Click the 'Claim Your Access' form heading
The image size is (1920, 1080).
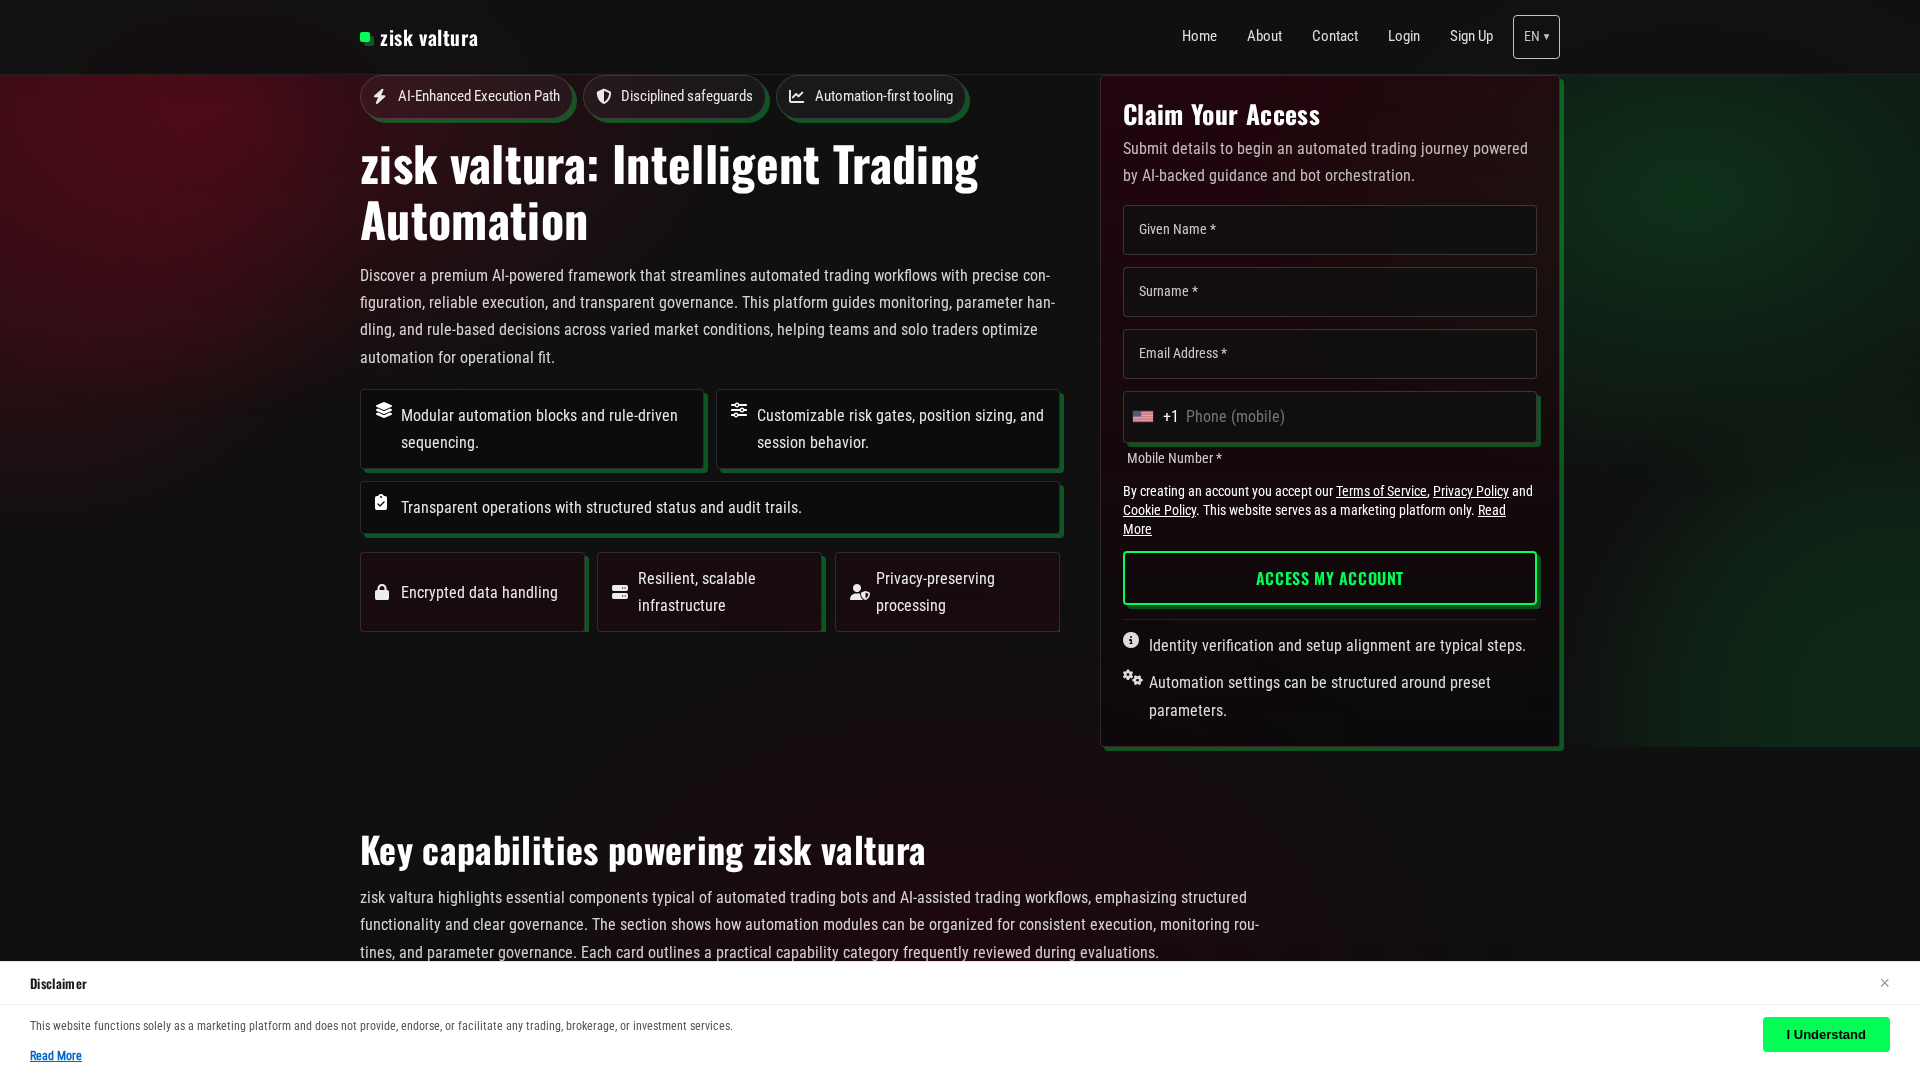pos(1221,115)
